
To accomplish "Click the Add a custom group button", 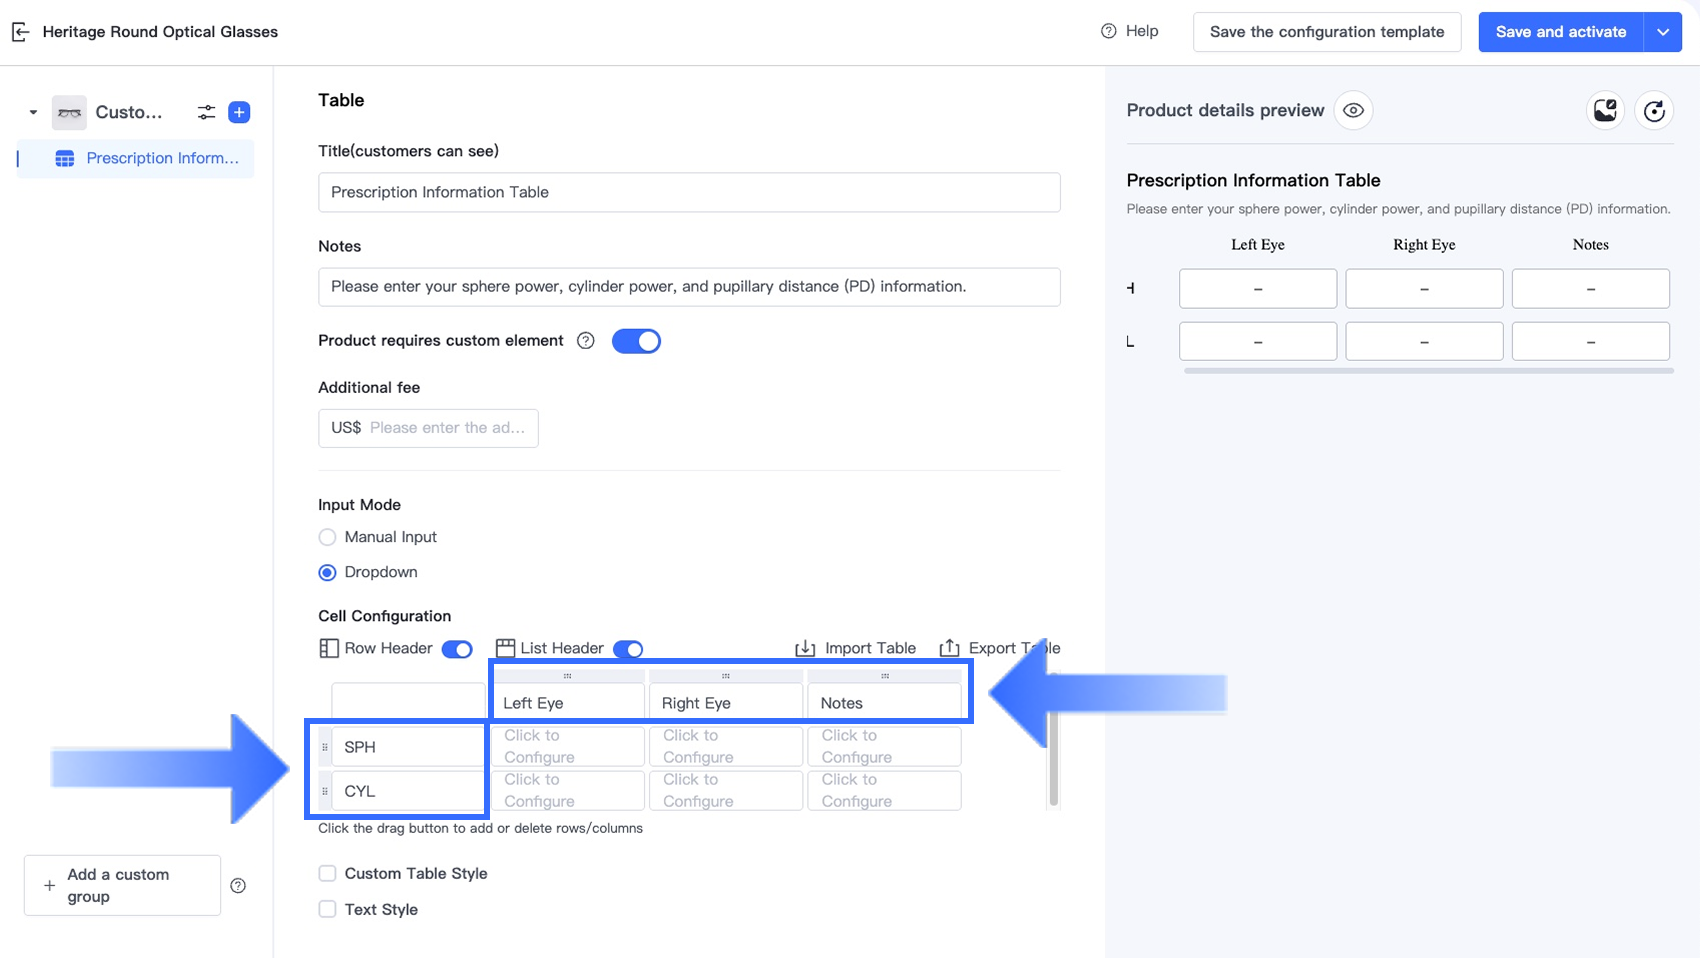I will (x=122, y=885).
